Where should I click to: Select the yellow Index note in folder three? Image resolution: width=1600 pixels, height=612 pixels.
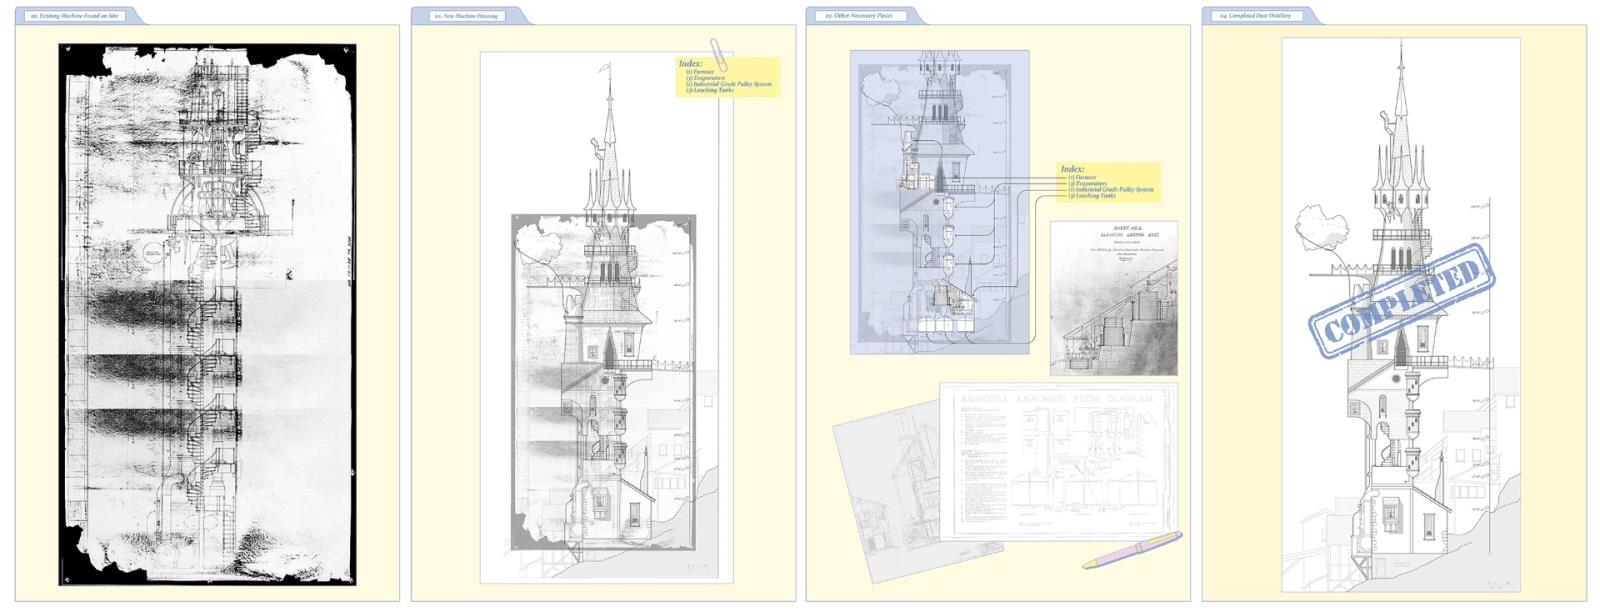(x=1108, y=184)
